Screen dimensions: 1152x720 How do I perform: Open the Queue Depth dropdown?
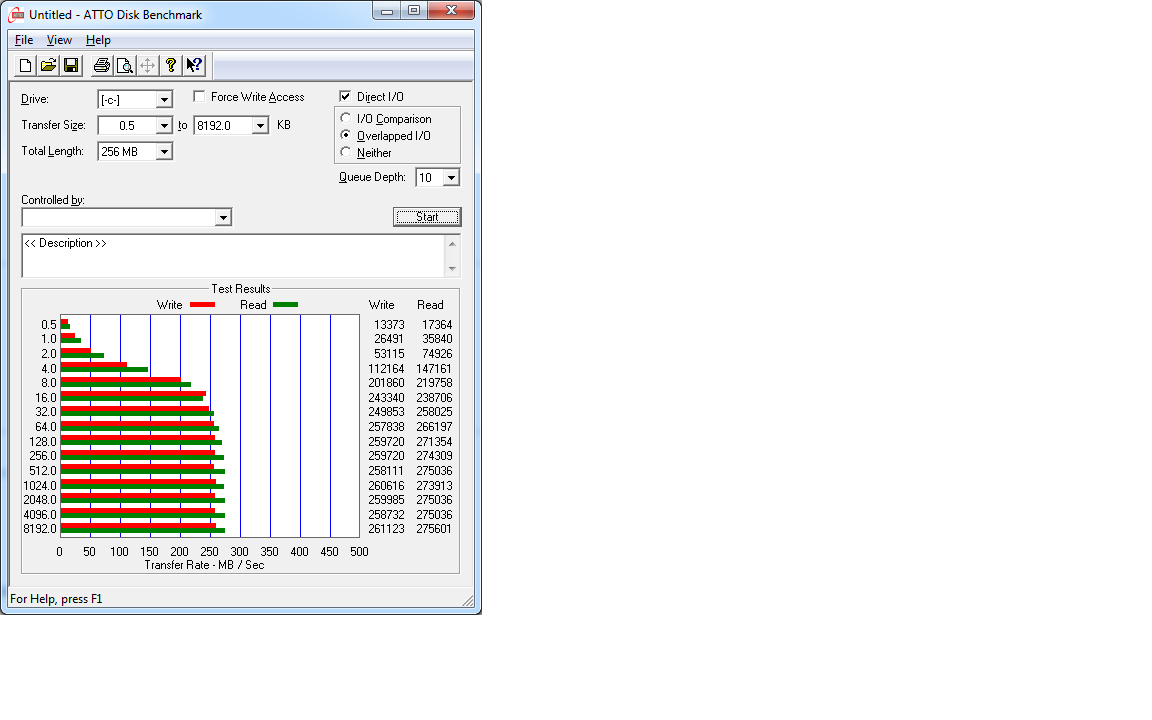click(x=451, y=177)
